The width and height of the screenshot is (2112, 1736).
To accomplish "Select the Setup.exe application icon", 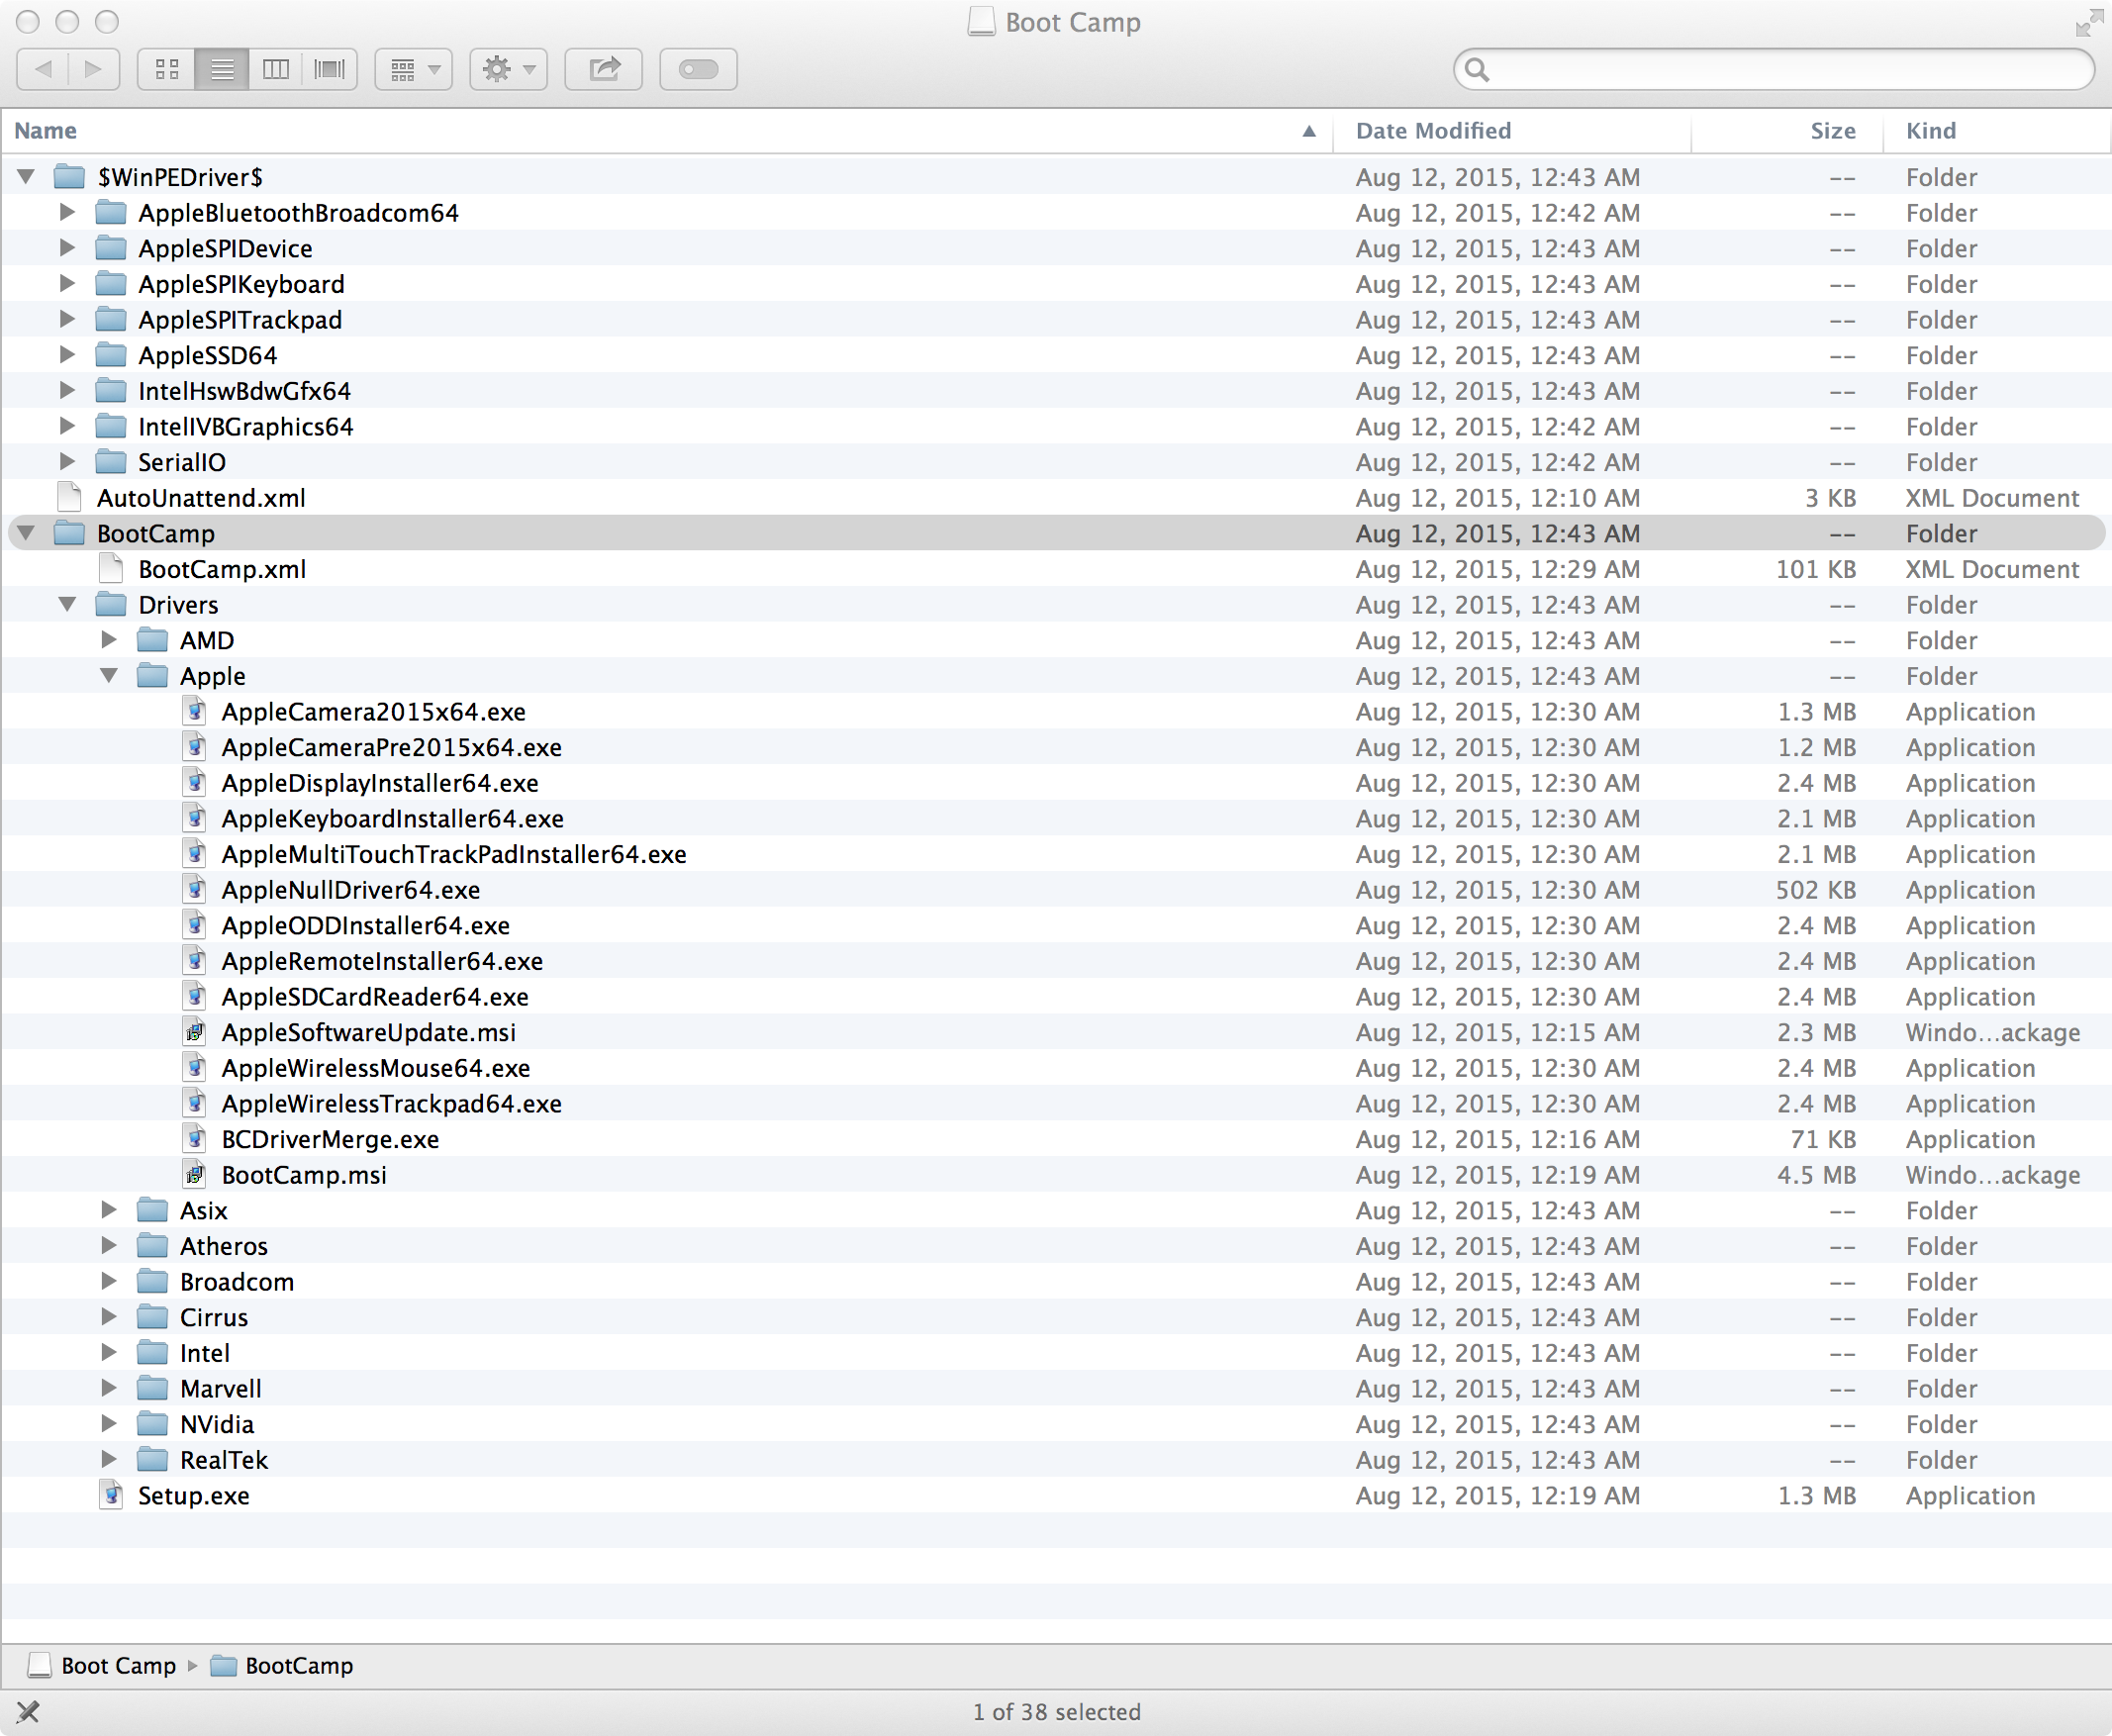I will click(x=112, y=1495).
